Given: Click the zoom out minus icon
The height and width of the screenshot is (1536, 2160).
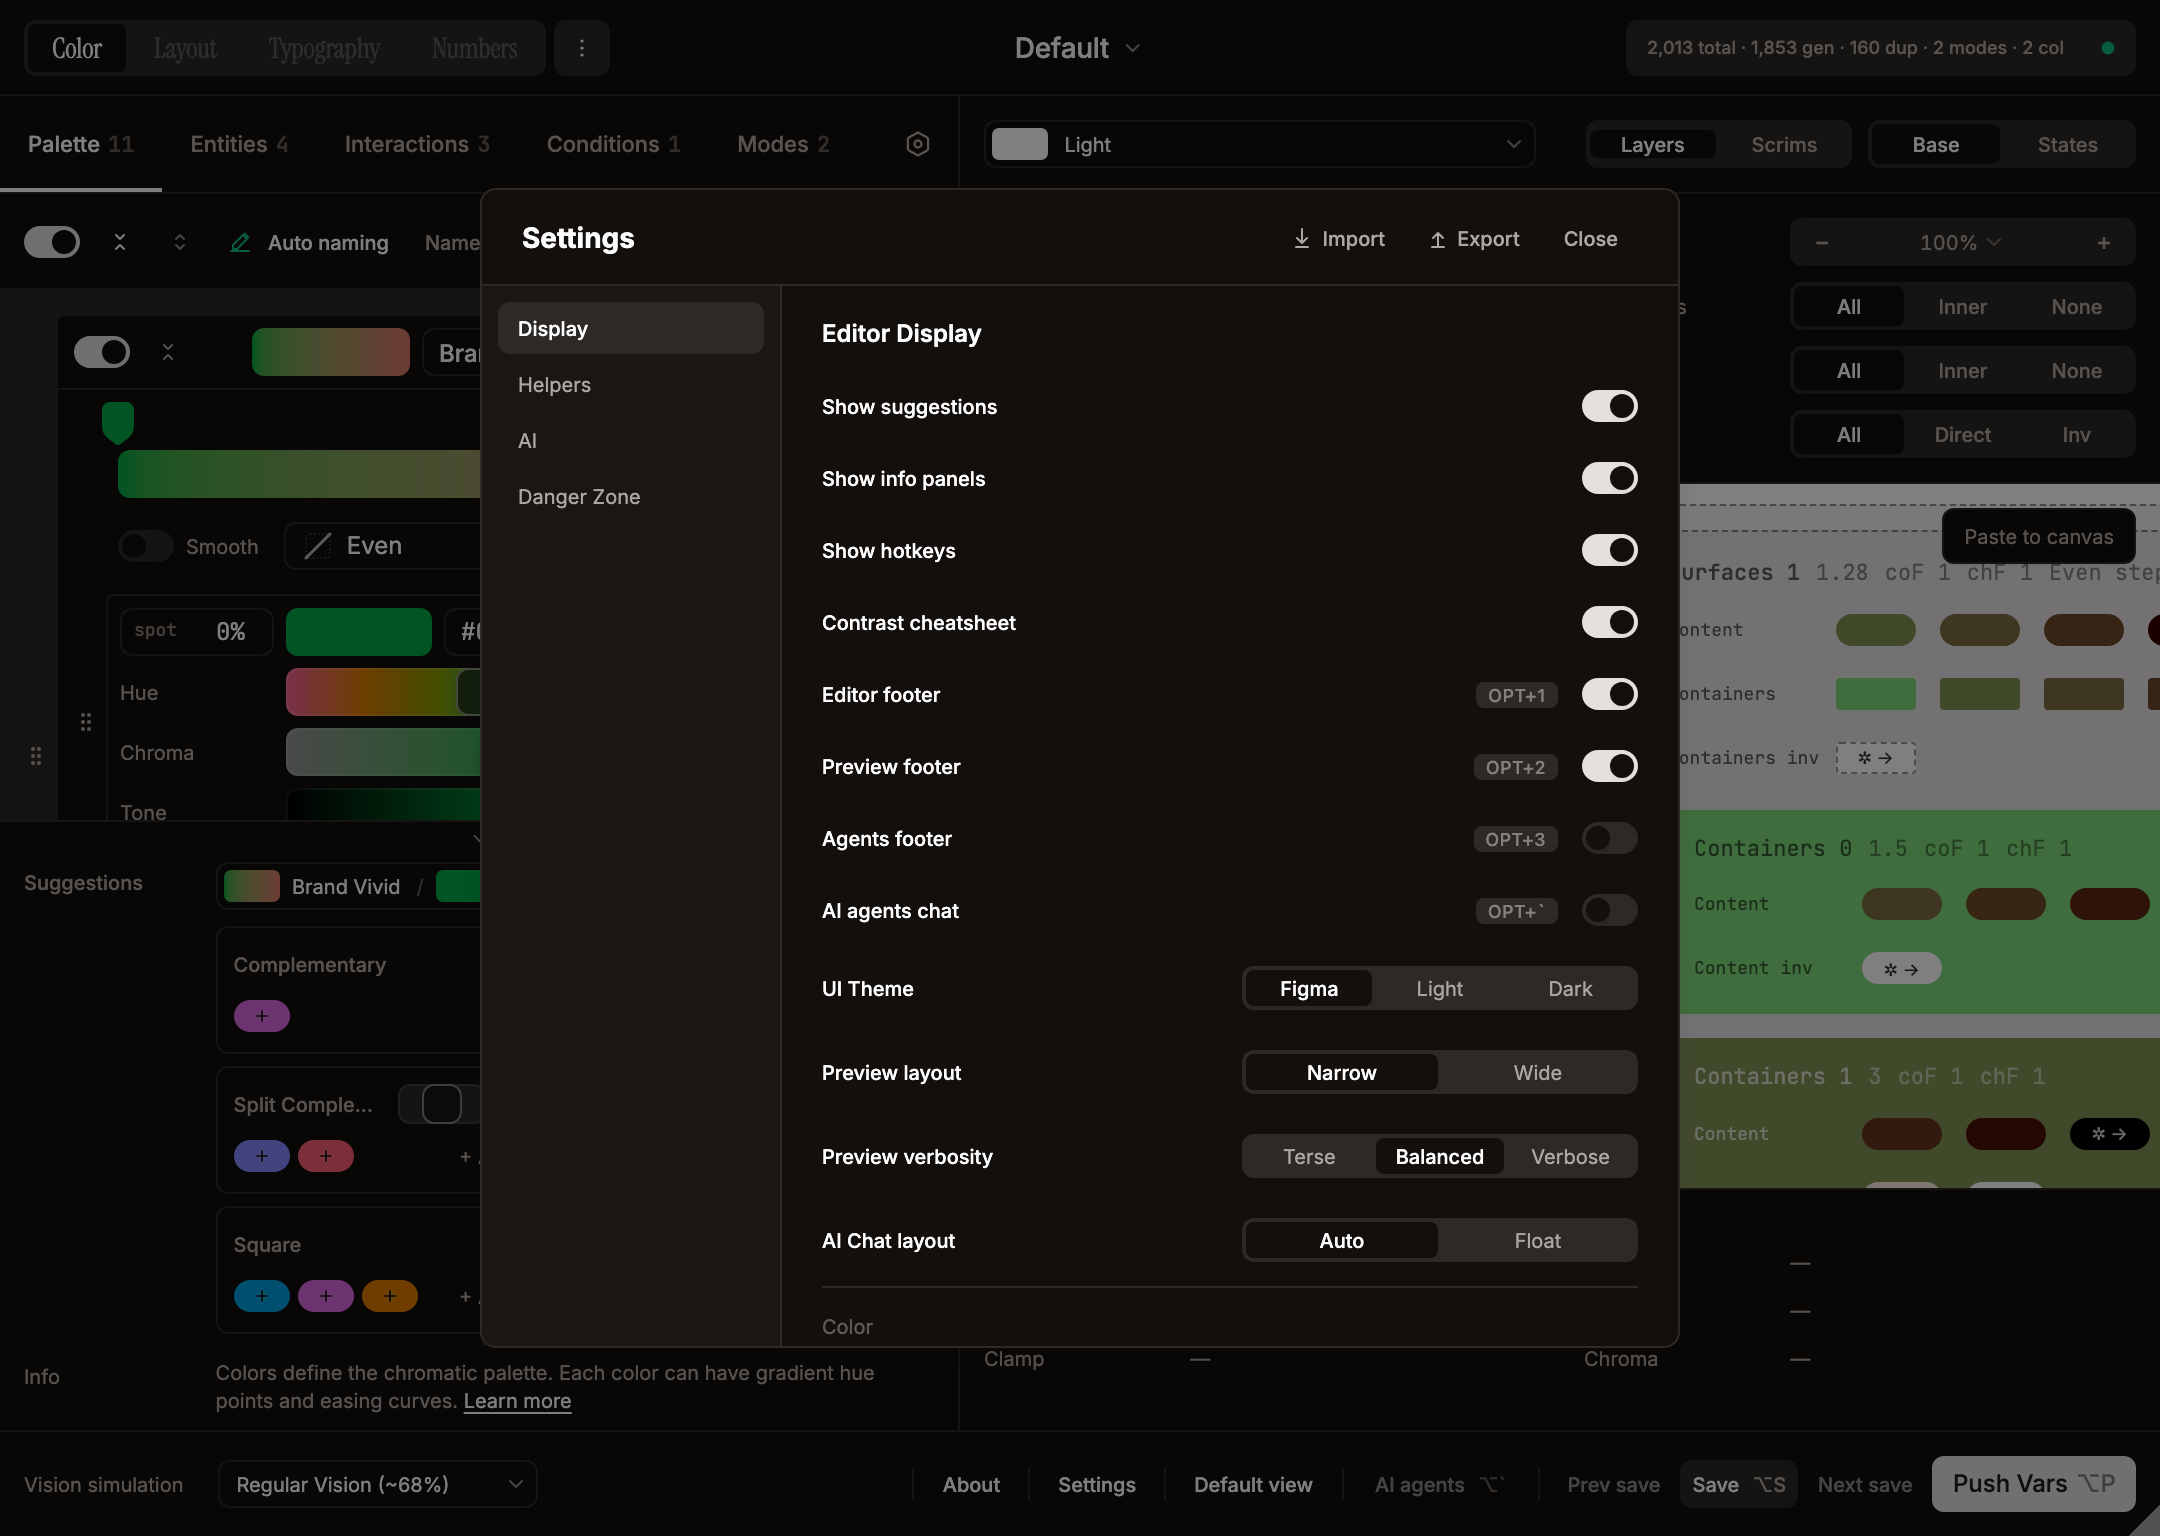Looking at the screenshot, I should [1821, 242].
